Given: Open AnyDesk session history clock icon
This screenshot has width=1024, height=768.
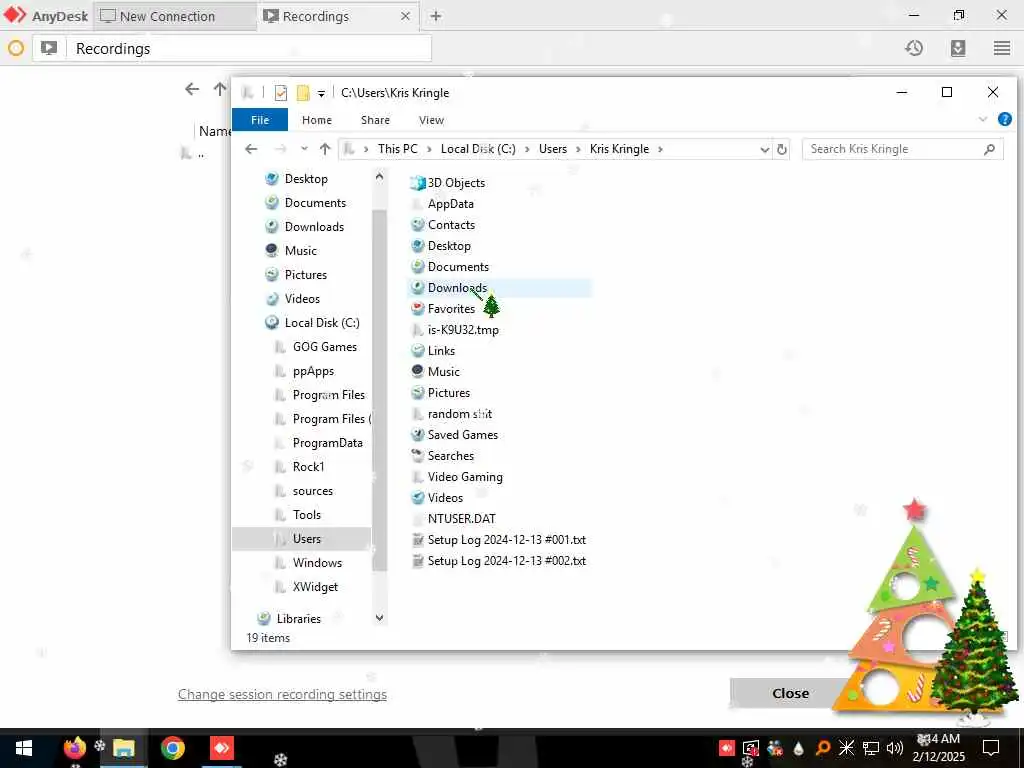Looking at the screenshot, I should tap(914, 48).
